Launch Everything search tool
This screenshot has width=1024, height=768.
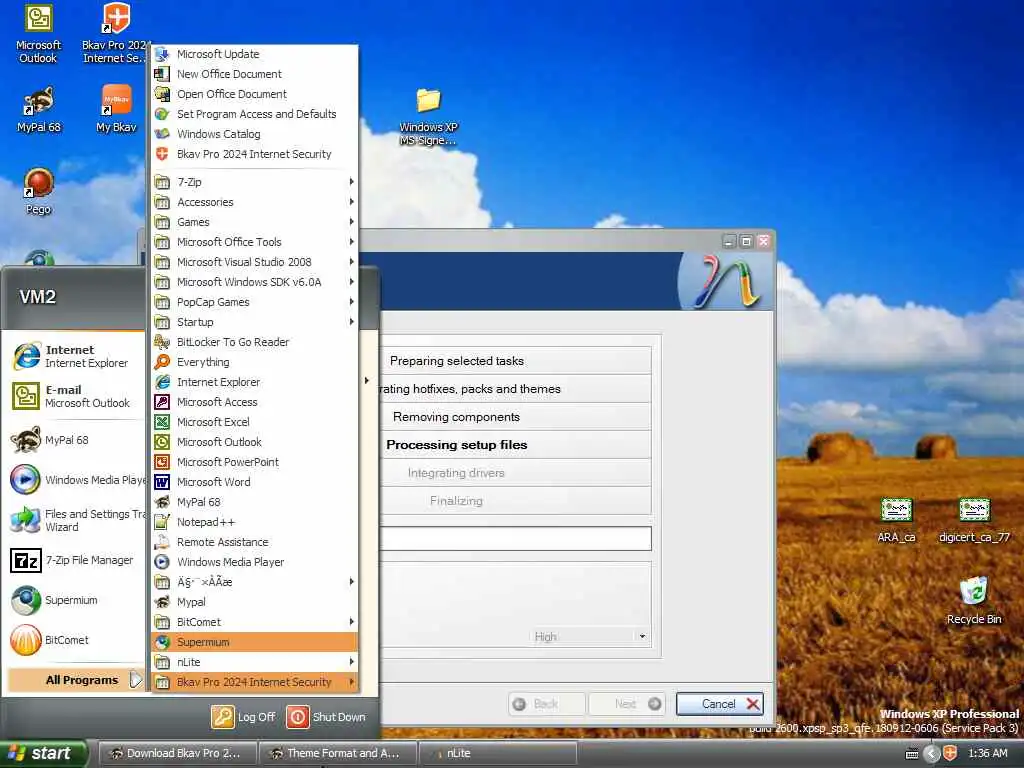click(x=255, y=362)
